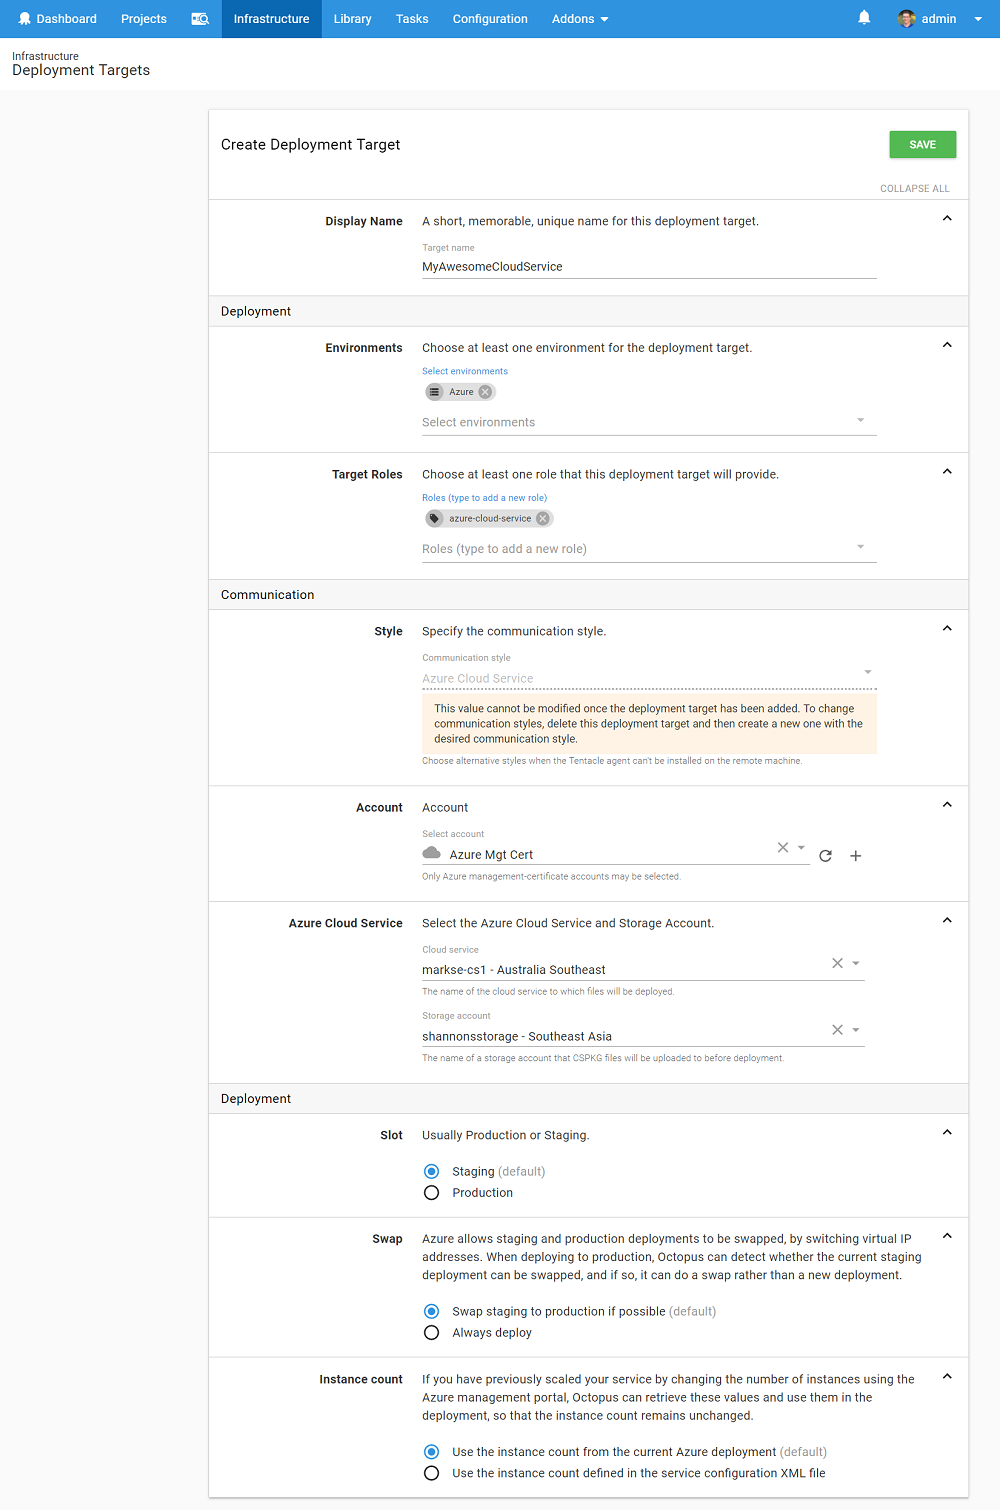The image size is (1000, 1510).
Task: Open the notifications bell icon
Action: 864,18
